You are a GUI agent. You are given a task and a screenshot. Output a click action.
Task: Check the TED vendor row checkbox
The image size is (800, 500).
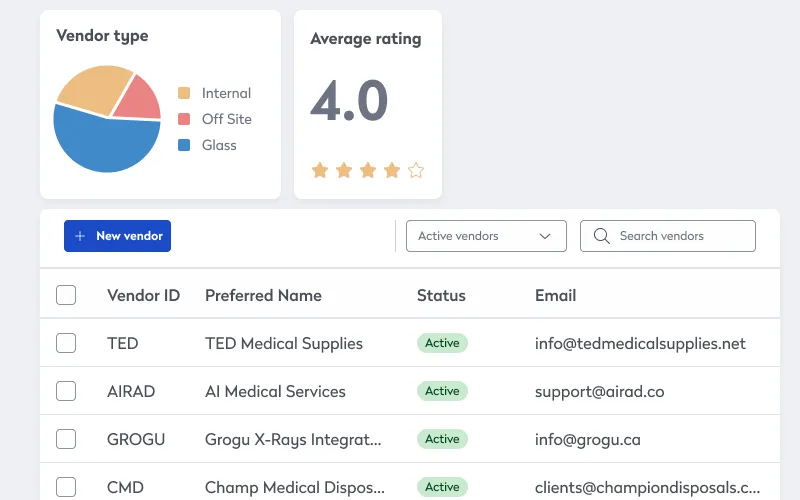(x=66, y=343)
